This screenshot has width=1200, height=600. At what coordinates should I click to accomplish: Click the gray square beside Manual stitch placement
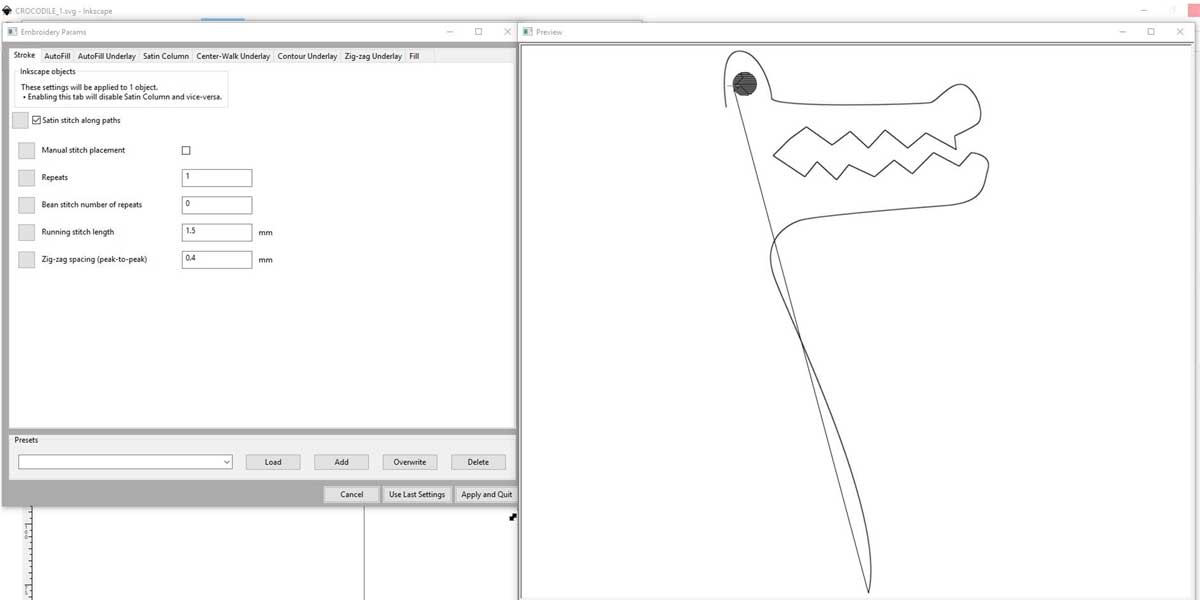click(x=27, y=150)
